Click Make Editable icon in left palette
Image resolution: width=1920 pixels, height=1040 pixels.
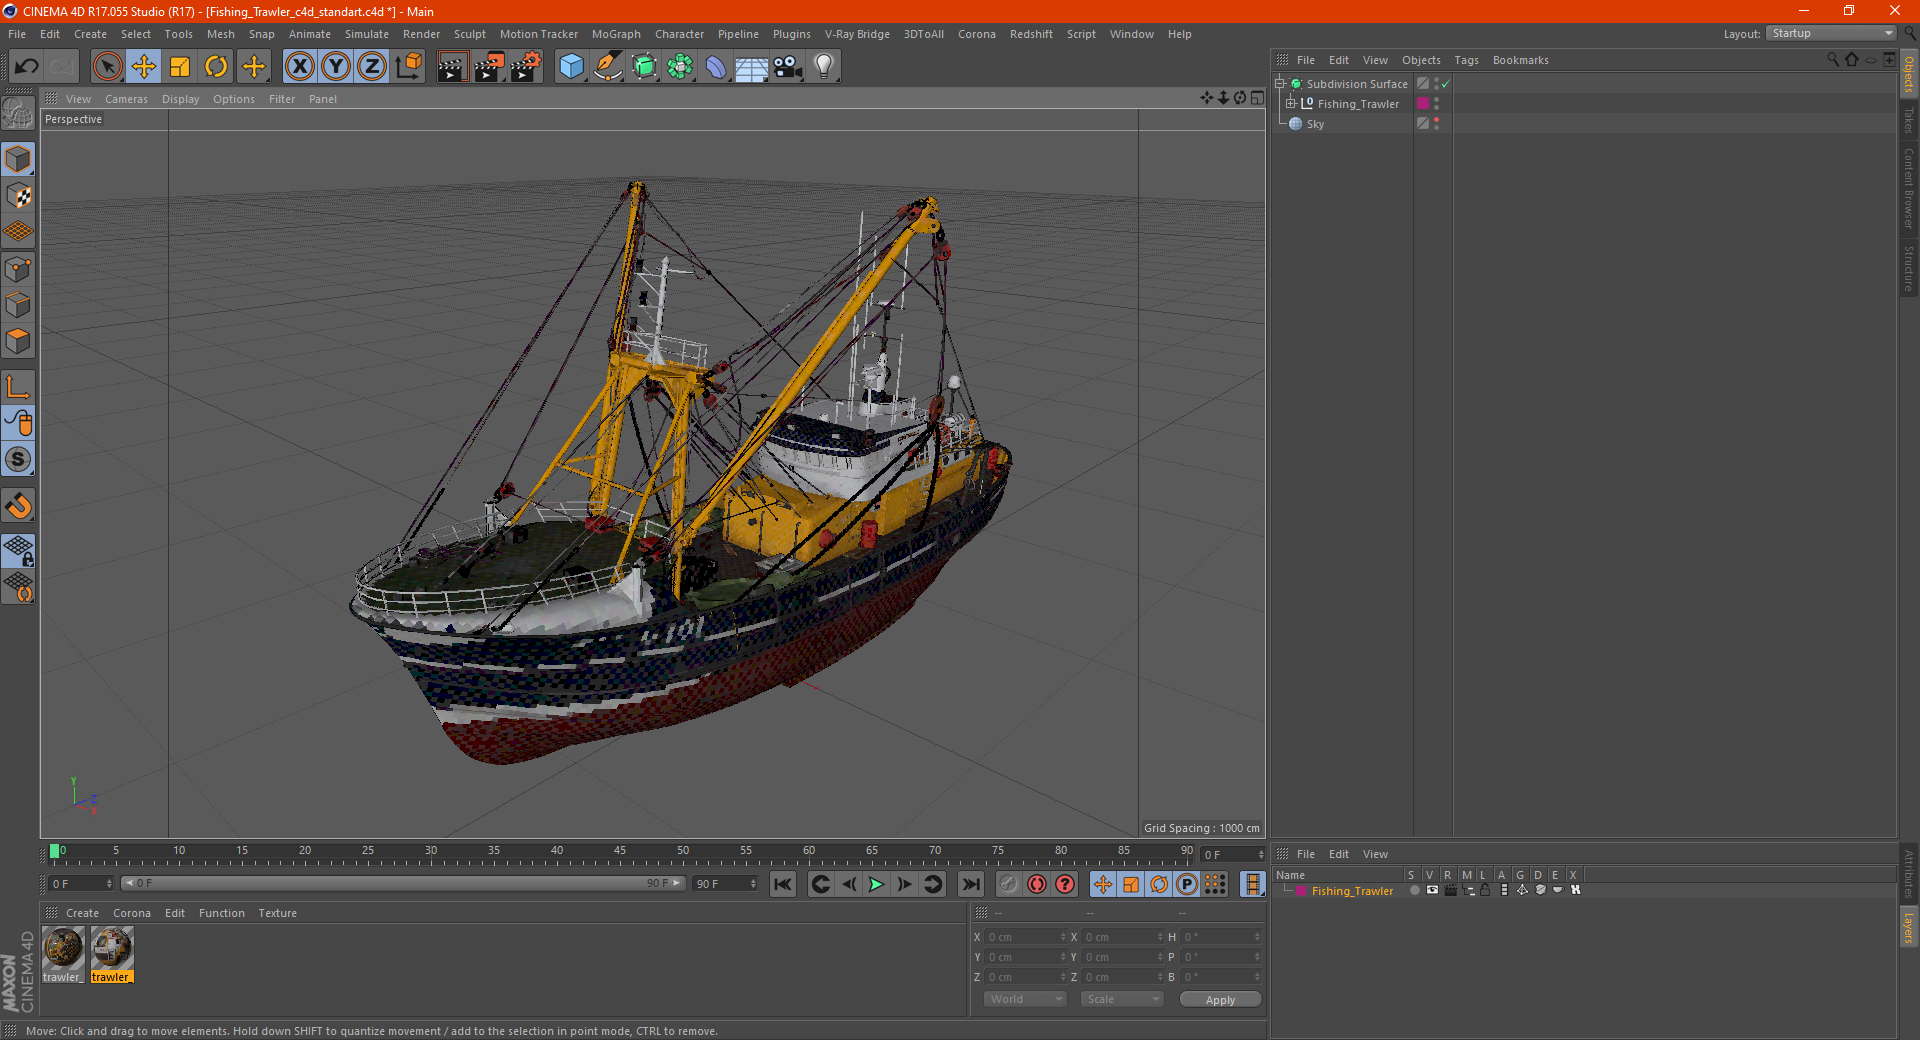click(x=18, y=114)
